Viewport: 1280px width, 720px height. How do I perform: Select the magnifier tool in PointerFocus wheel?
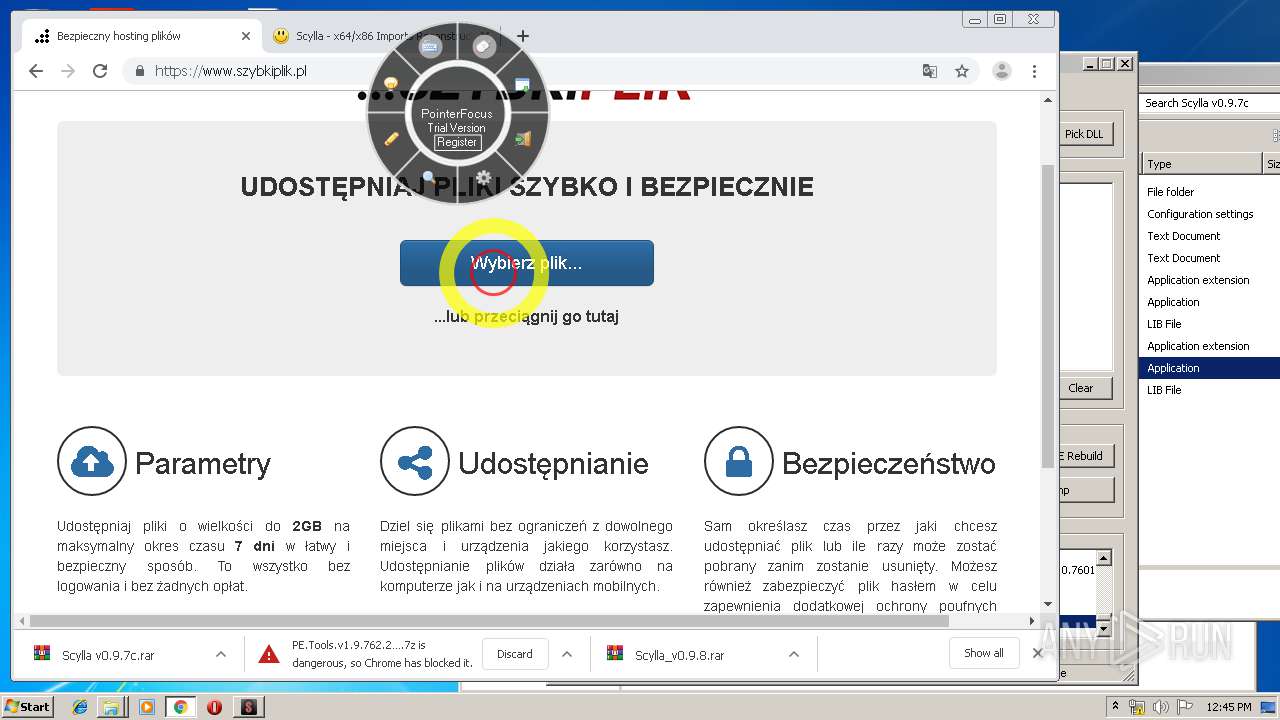(x=428, y=177)
